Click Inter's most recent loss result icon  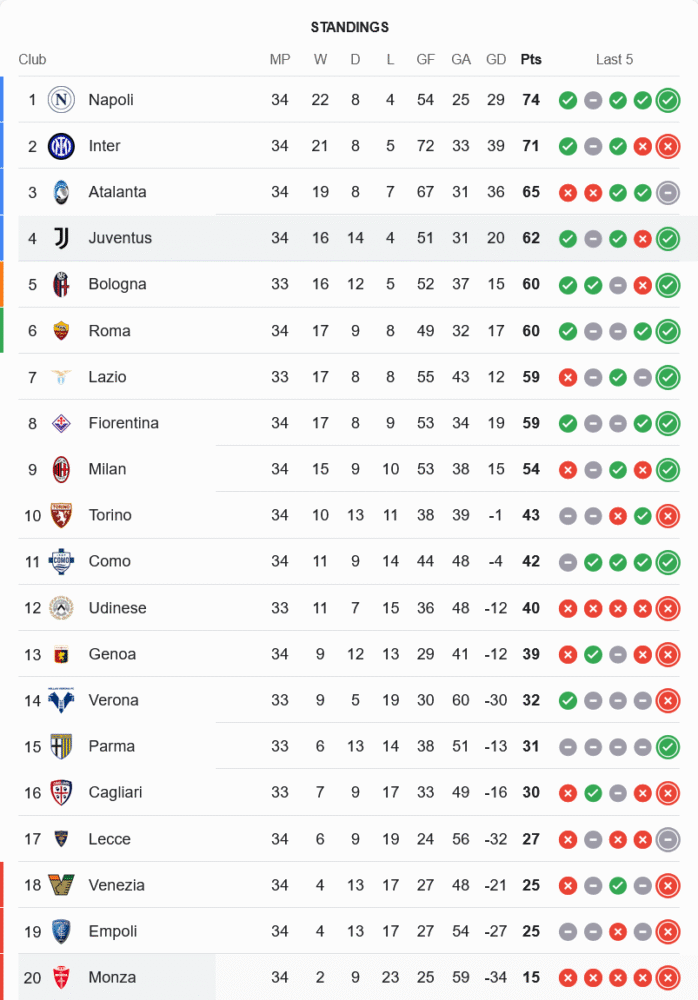click(x=668, y=146)
